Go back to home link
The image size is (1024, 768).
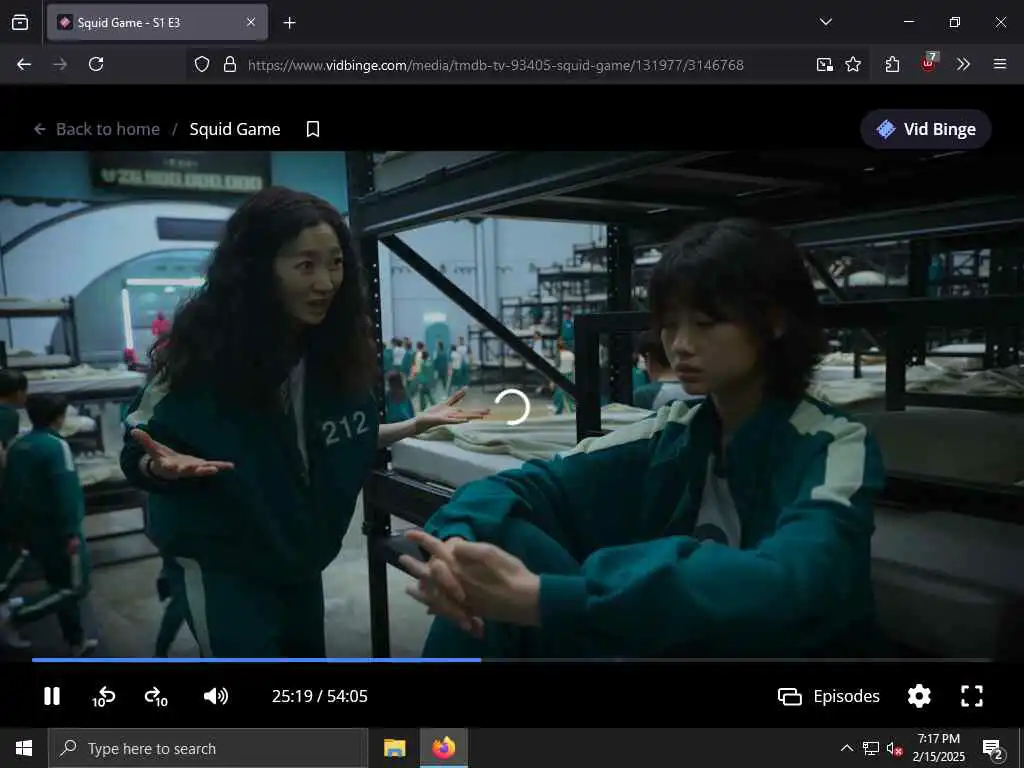(97, 129)
